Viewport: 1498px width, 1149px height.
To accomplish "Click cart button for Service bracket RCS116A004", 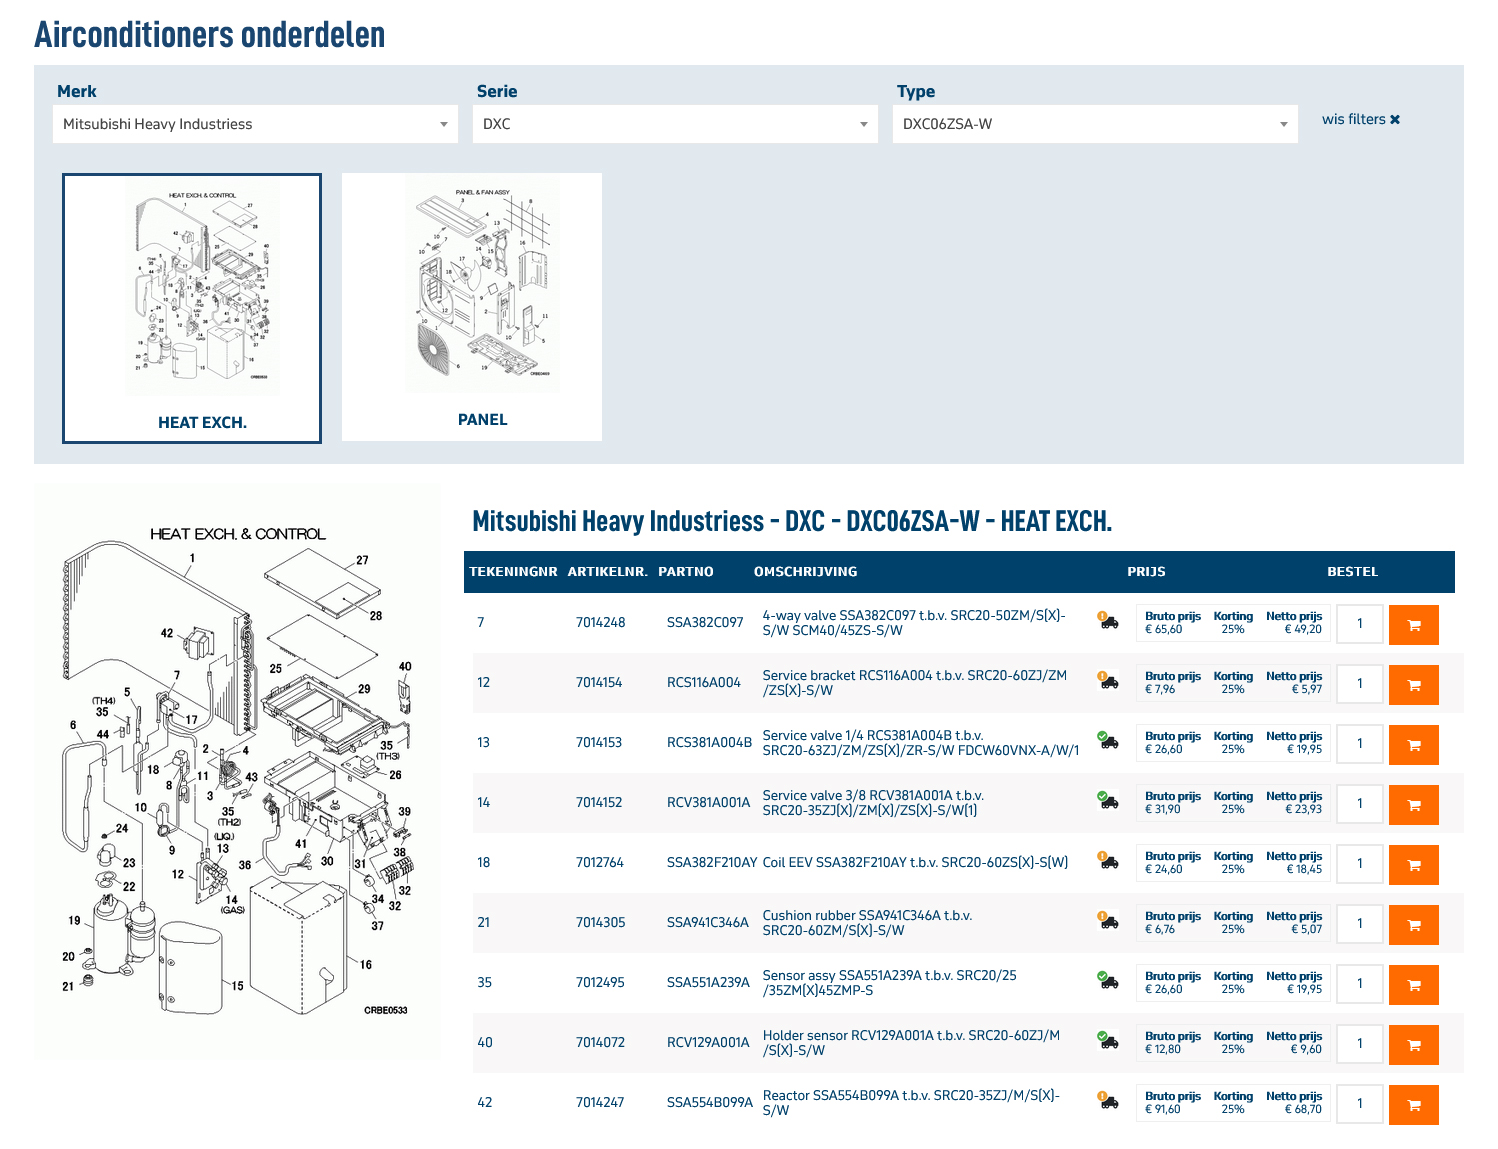I will 1413,685.
